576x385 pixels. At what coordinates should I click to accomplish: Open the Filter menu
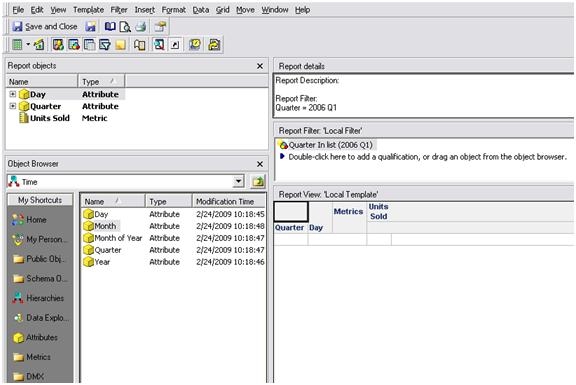tap(119, 10)
